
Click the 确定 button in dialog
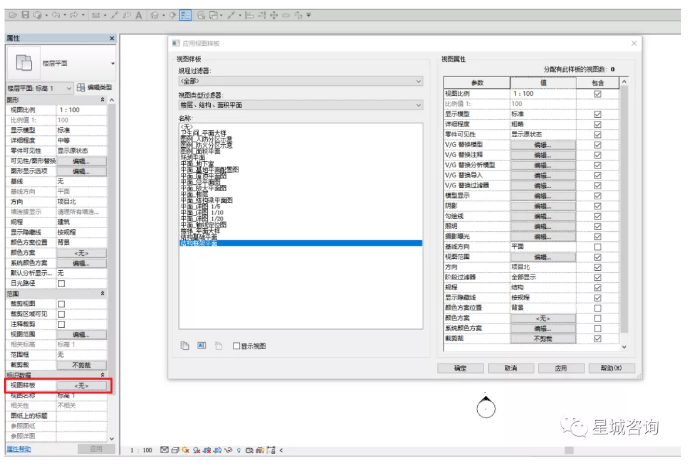point(461,368)
